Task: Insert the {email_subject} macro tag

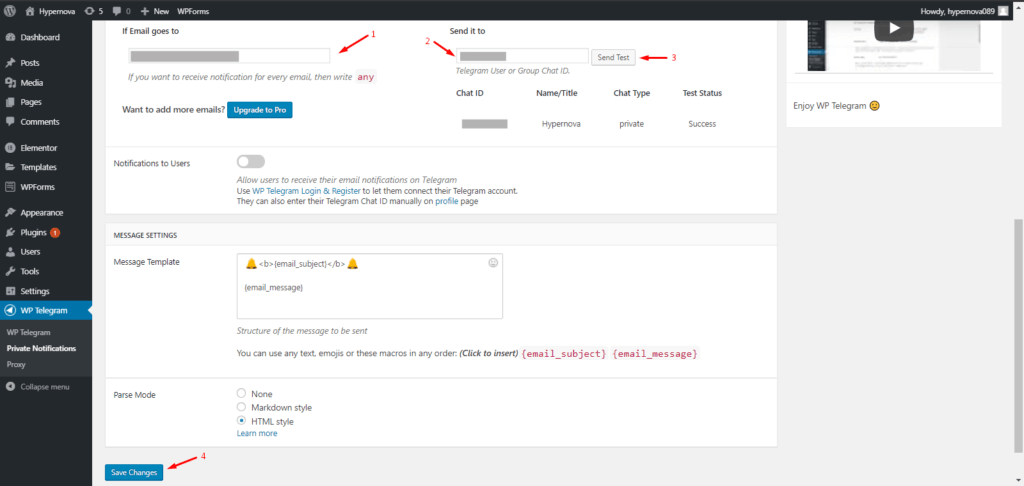Action: click(x=564, y=354)
